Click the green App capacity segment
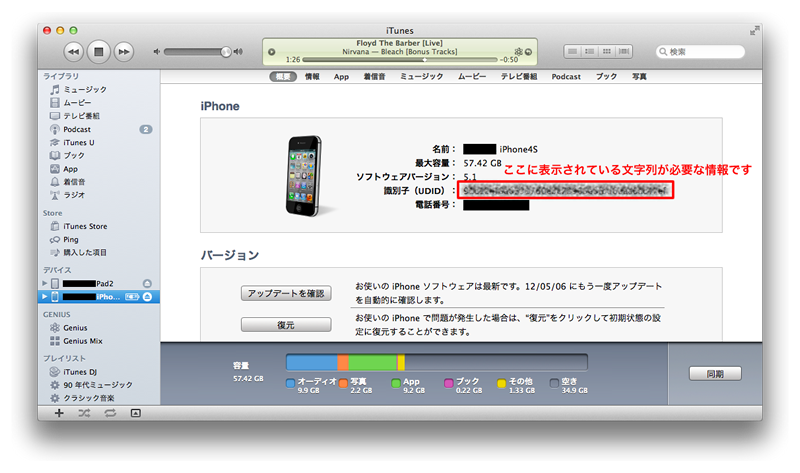This screenshot has height=473, width=800. click(x=373, y=362)
